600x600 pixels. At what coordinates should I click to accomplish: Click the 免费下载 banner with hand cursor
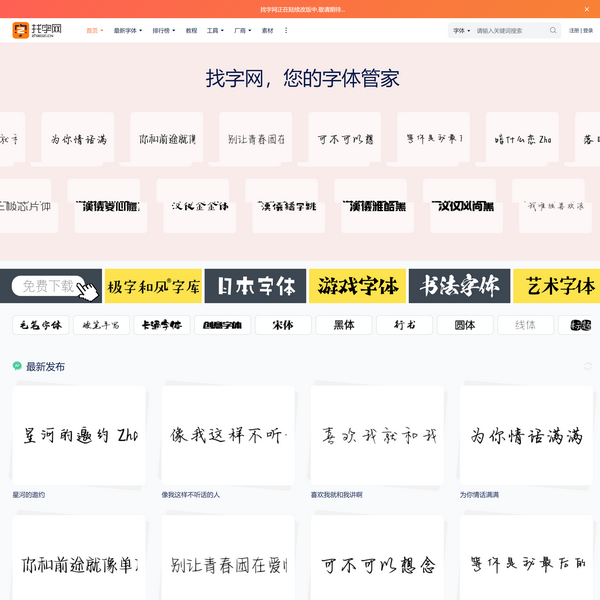click(51, 286)
